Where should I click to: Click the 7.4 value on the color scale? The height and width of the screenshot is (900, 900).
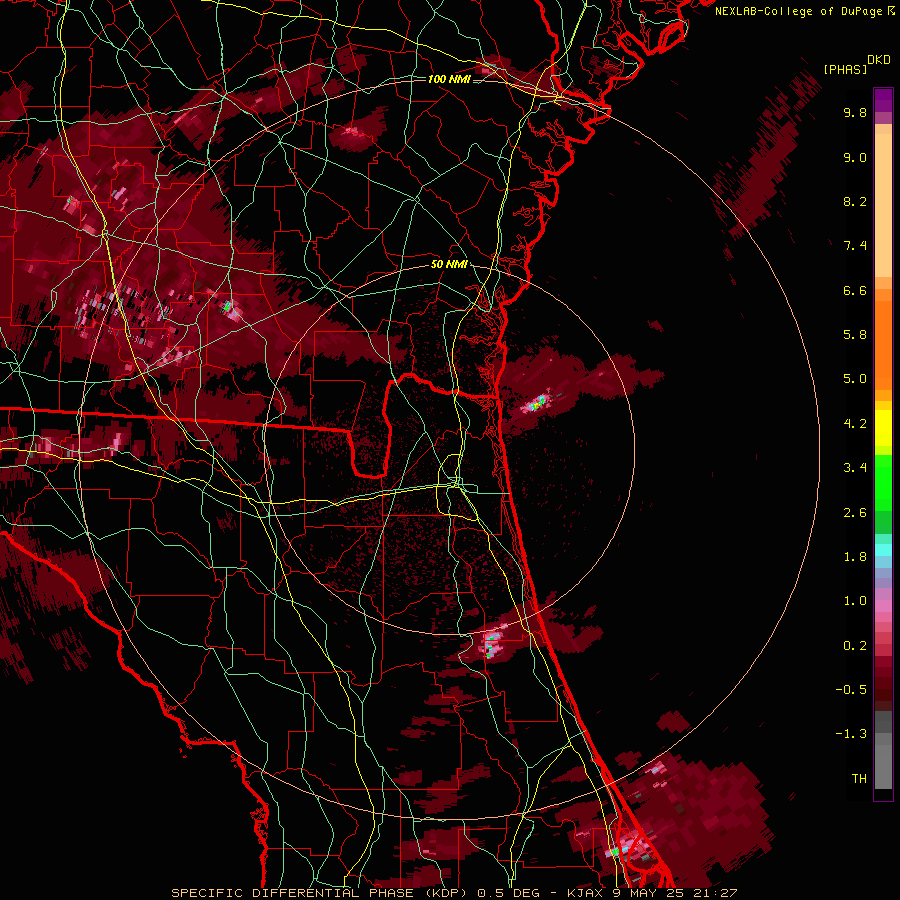855,246
